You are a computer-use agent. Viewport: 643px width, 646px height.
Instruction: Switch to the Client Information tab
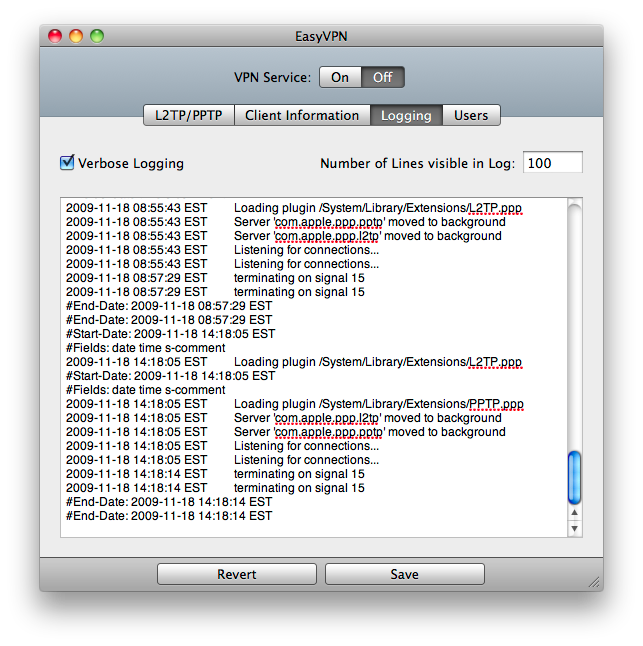[302, 115]
